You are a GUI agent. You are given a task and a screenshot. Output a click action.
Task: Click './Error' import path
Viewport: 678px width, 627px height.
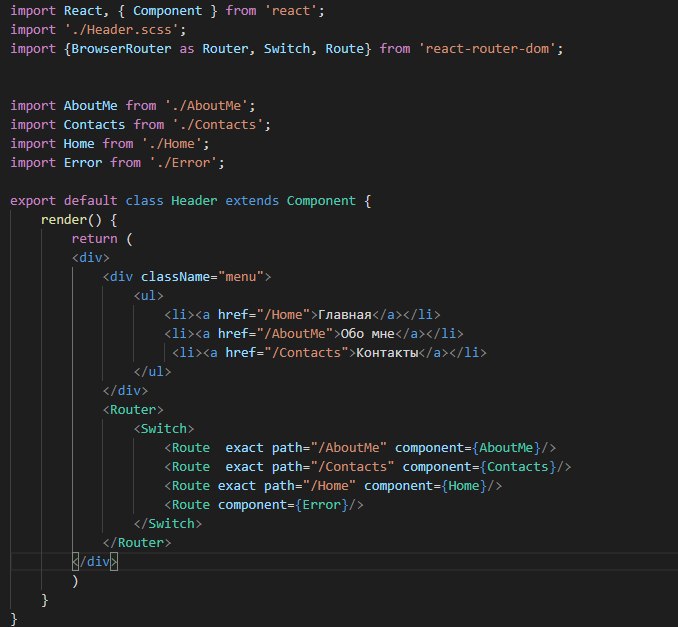pyautogui.click(x=183, y=163)
